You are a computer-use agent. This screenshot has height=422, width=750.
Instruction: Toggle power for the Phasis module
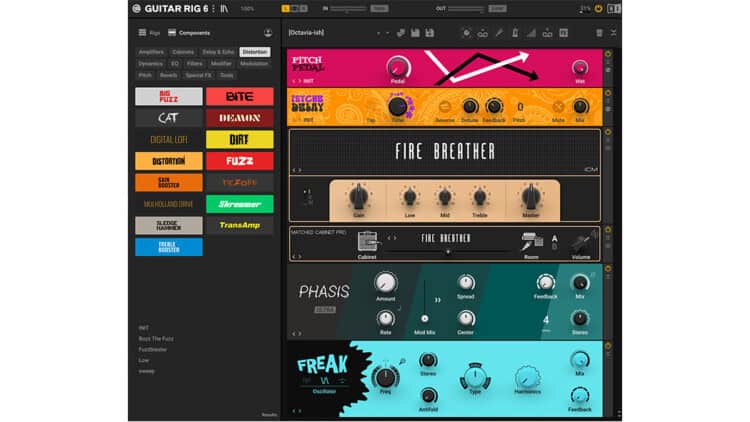[x=608, y=268]
